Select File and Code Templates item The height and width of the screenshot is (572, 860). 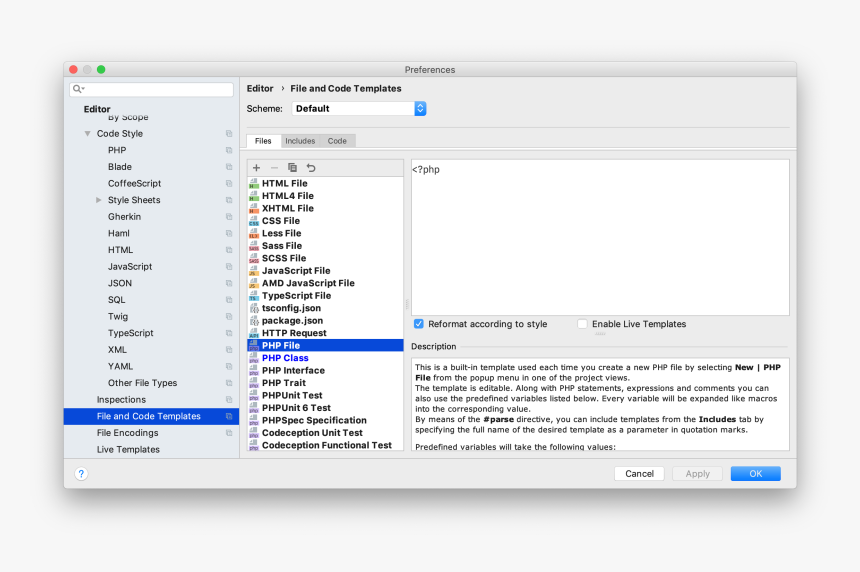tap(151, 416)
